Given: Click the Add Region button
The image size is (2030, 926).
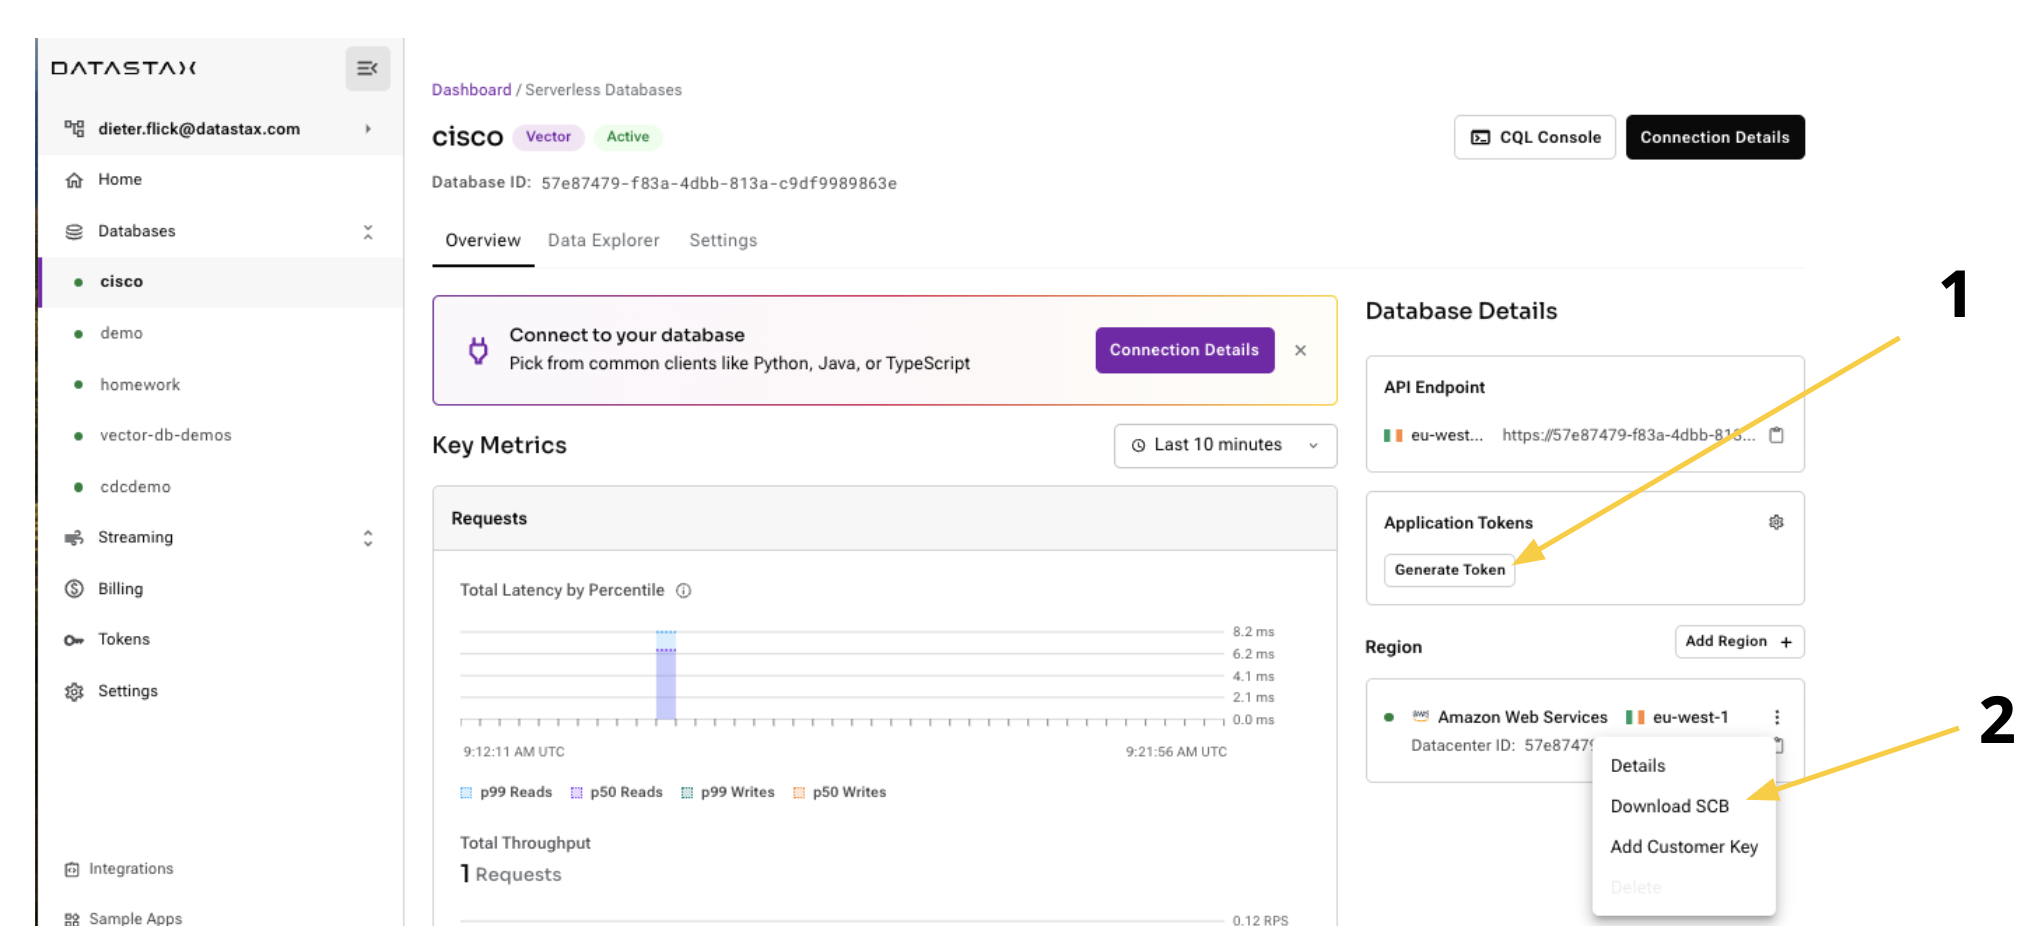Looking at the screenshot, I should point(1739,641).
